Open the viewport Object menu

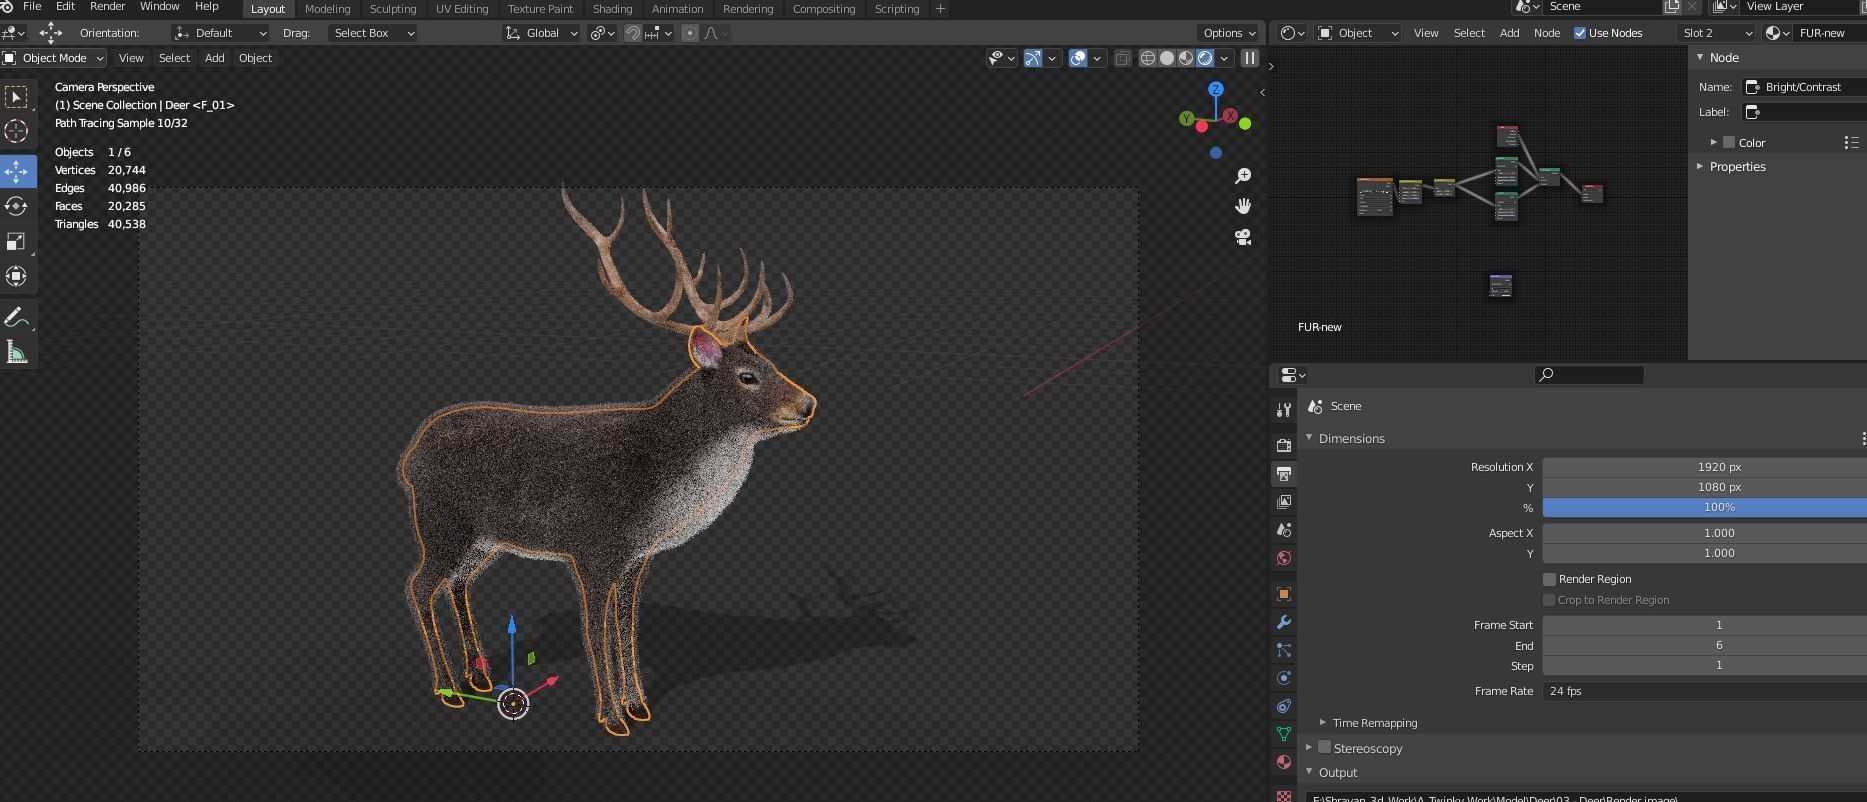(255, 58)
